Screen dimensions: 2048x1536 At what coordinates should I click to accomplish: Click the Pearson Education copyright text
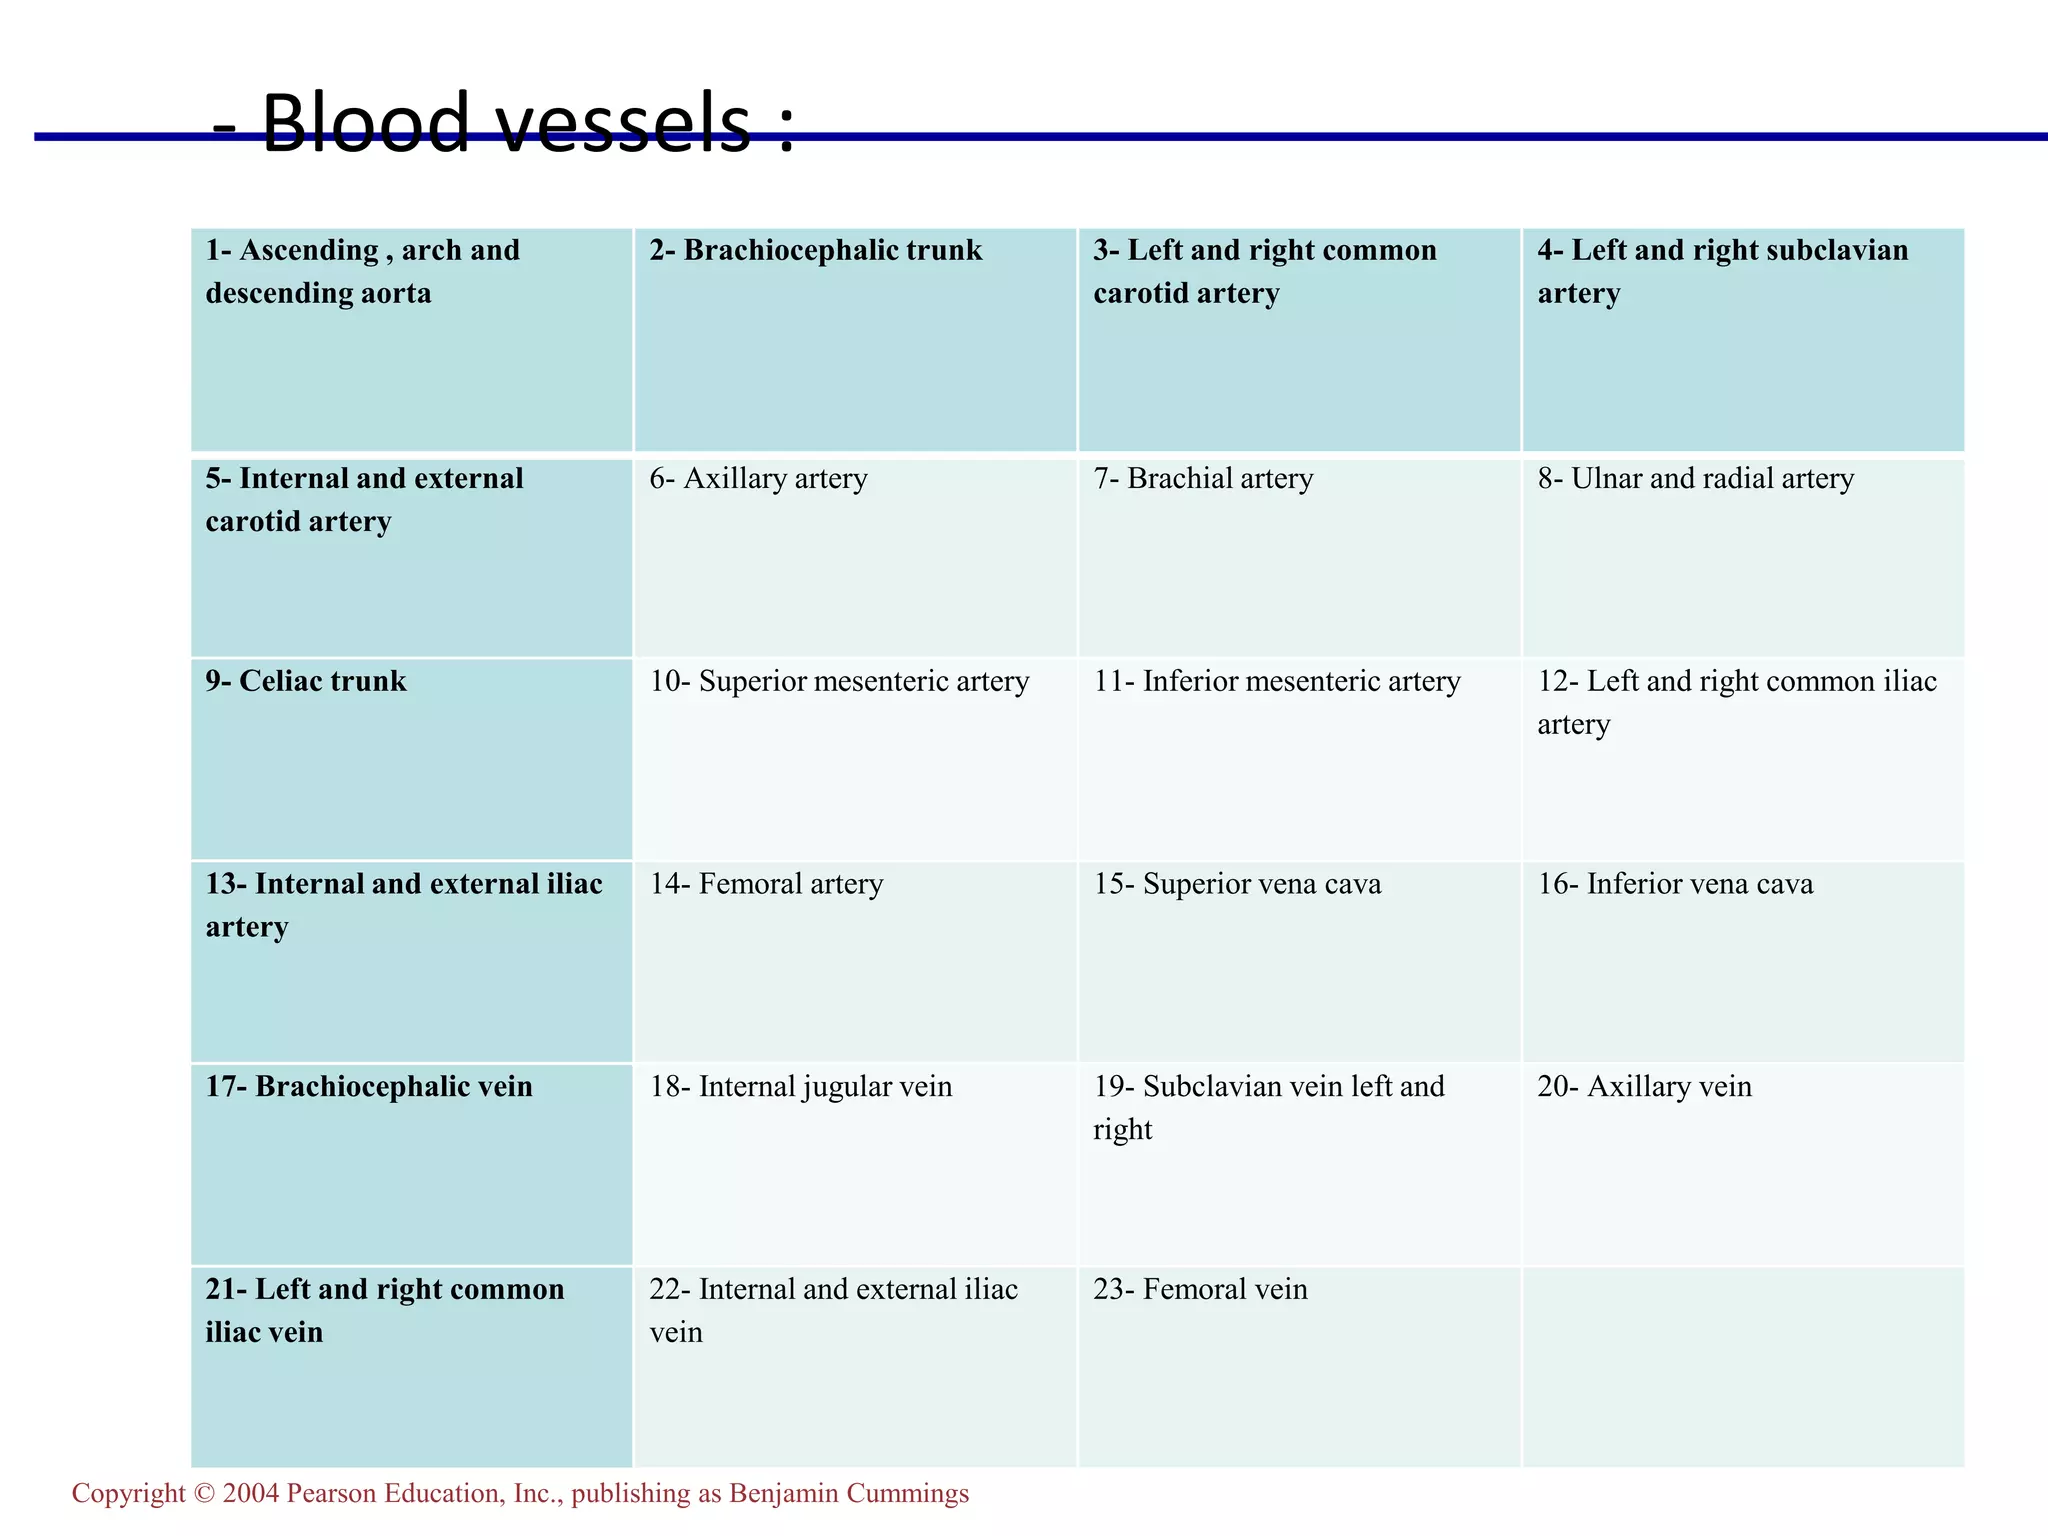520,1494
